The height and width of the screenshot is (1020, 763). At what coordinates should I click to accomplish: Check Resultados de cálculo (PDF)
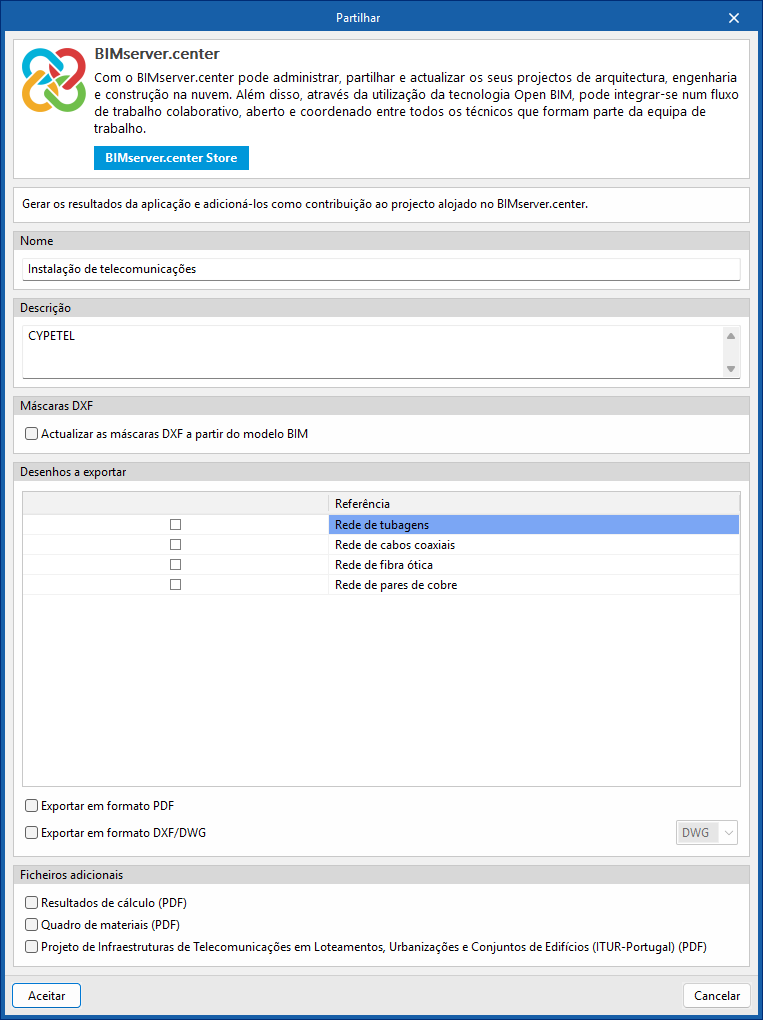pyautogui.click(x=31, y=903)
